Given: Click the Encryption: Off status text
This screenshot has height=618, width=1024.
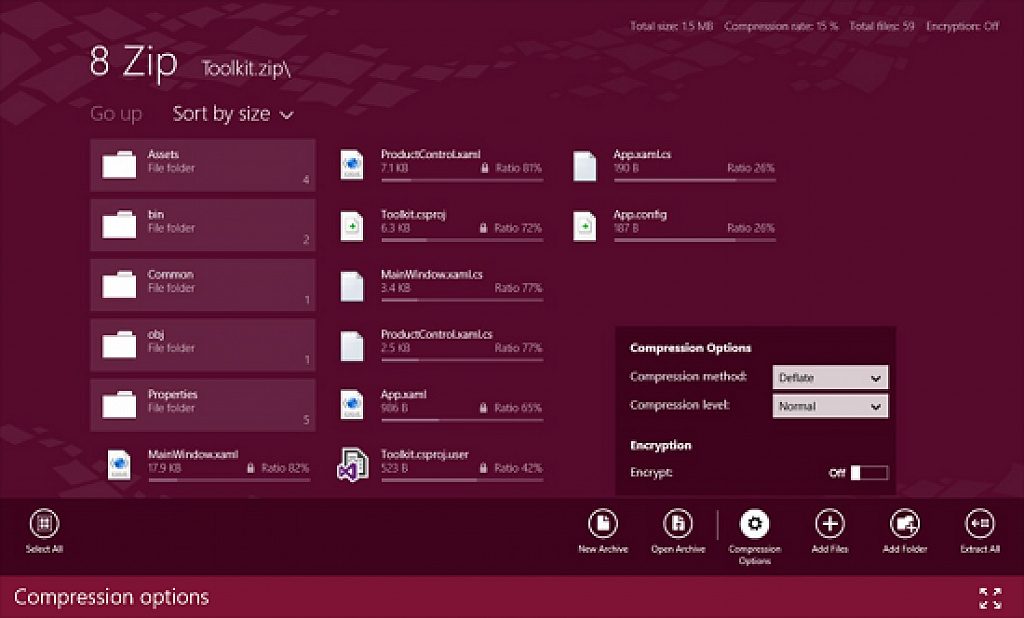Looking at the screenshot, I should [x=963, y=26].
